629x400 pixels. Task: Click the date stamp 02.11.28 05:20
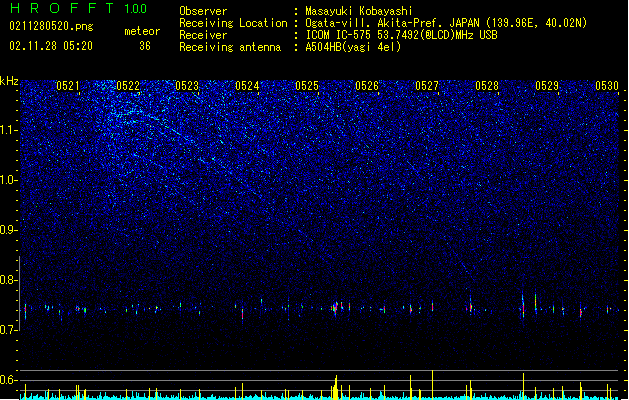[x=51, y=46]
